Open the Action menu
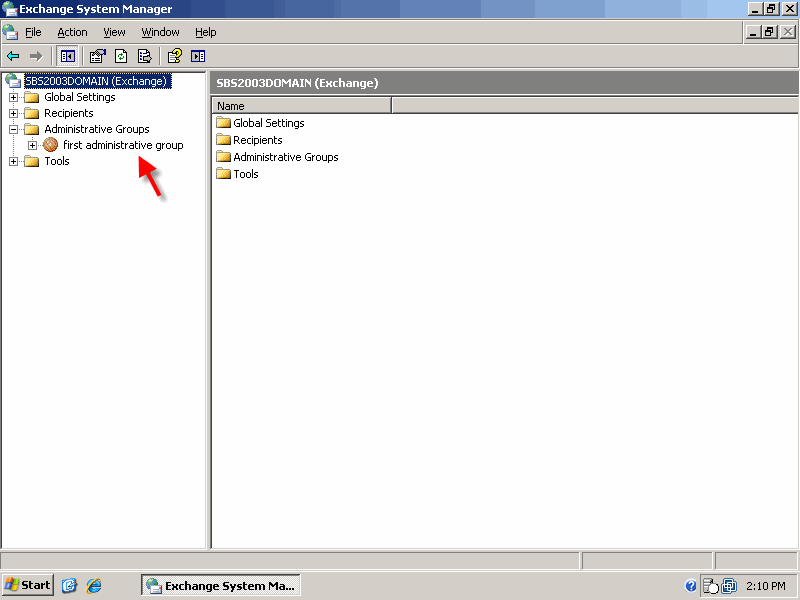 click(x=72, y=32)
